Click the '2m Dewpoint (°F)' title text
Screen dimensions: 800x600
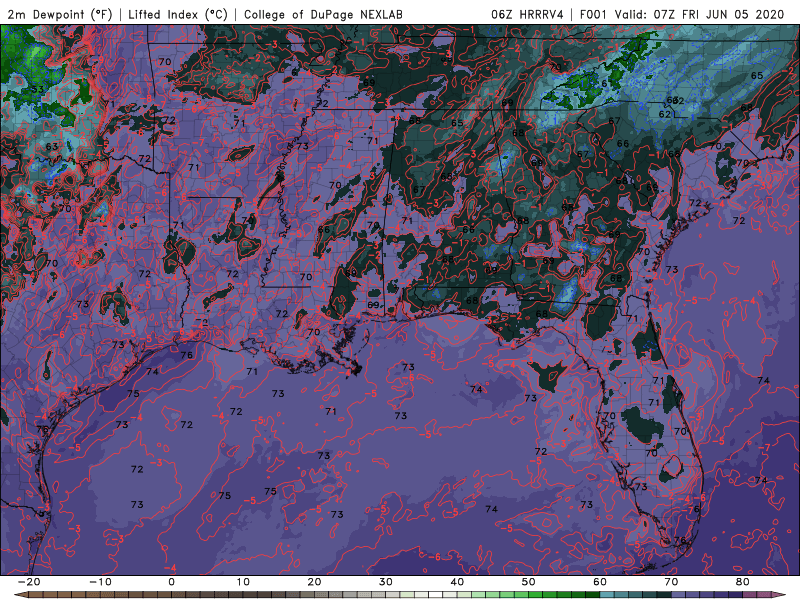(x=60, y=15)
